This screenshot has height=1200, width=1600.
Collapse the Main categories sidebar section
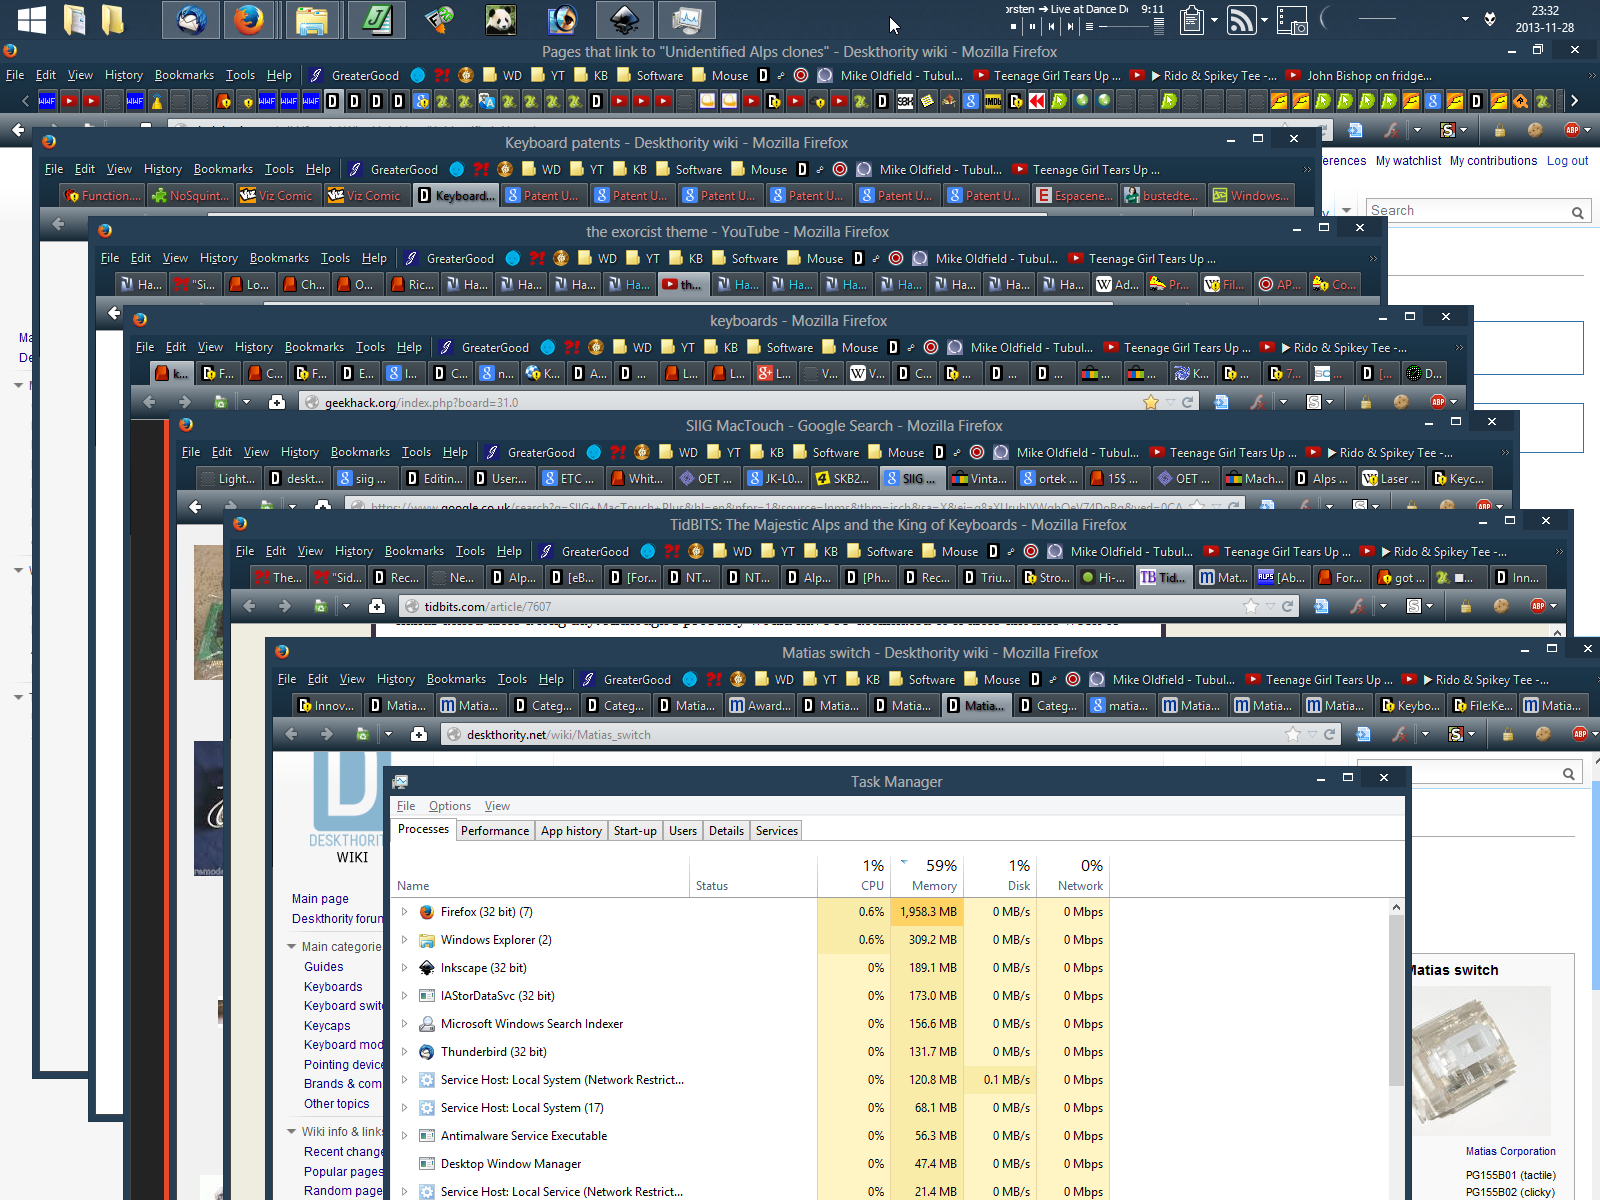(x=291, y=946)
